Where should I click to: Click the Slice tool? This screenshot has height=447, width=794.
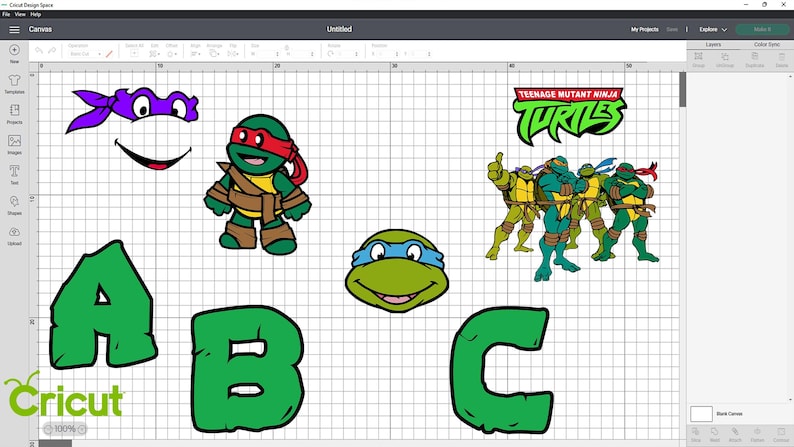coord(696,434)
